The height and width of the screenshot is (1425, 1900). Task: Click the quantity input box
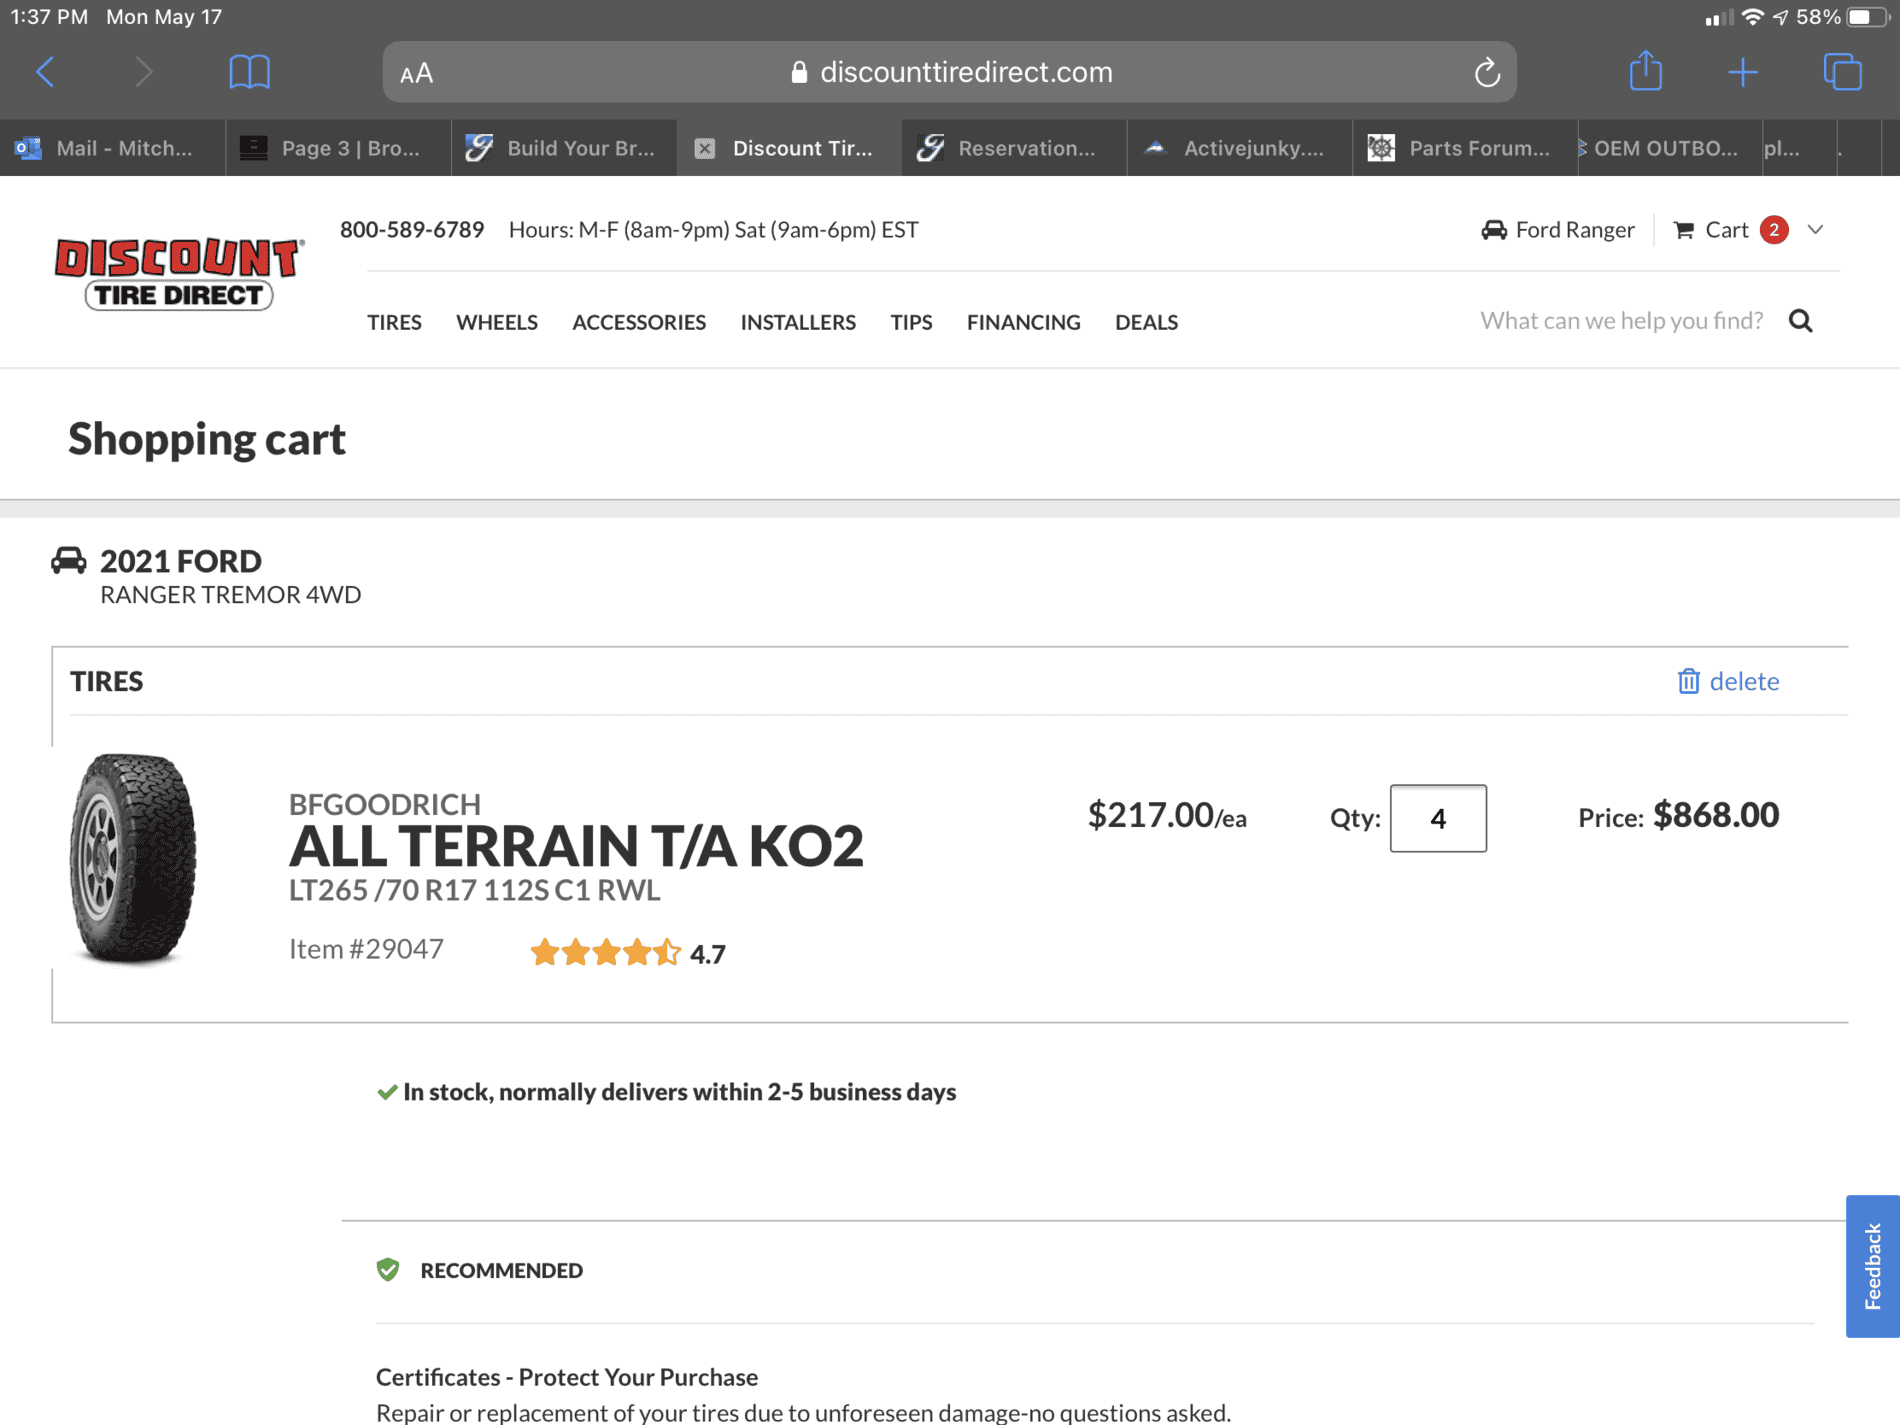[x=1438, y=818]
